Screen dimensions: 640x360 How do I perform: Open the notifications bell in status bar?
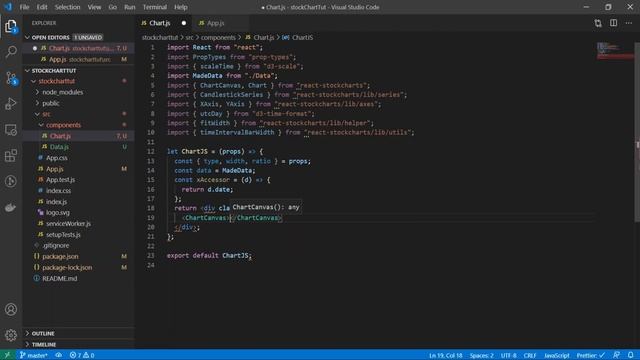631,356
